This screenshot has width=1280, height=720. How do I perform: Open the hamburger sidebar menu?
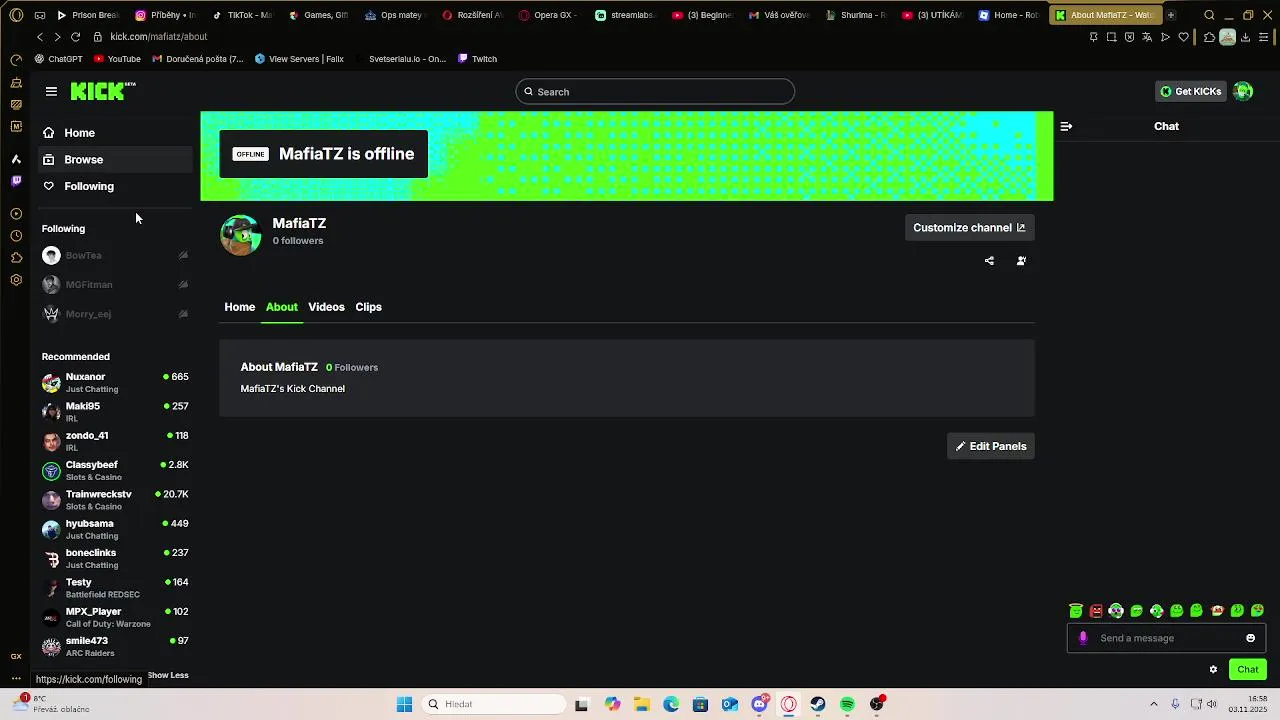[51, 91]
